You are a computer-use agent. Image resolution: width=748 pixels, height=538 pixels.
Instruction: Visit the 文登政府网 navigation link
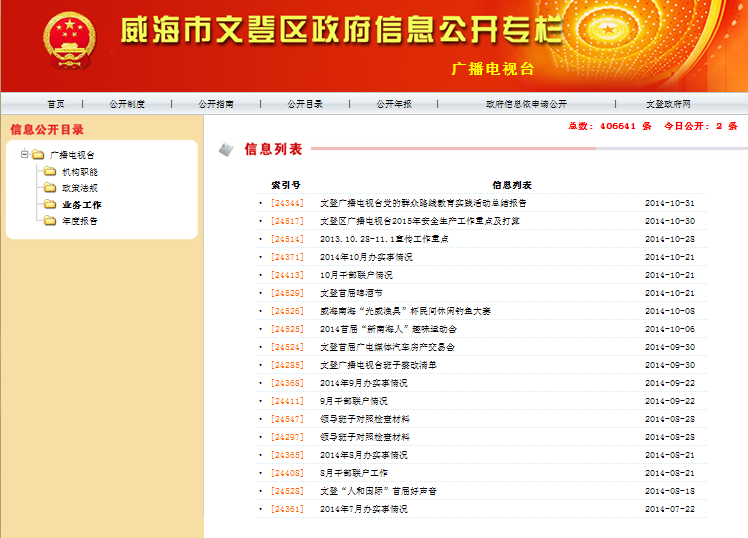point(668,104)
